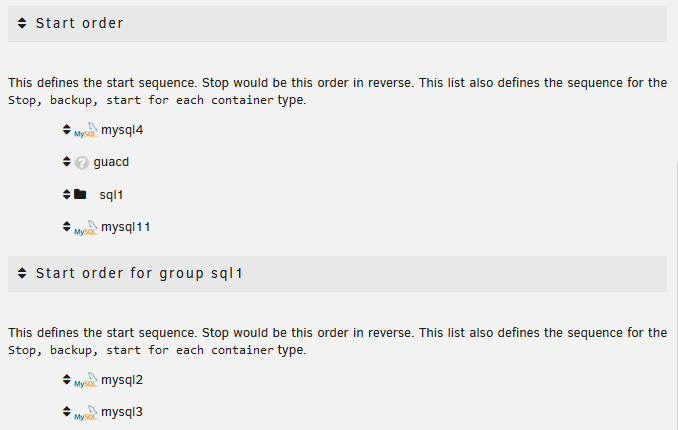This screenshot has width=678, height=430.
Task: Click the sort handle arrows for mysql3
Action: 67,411
